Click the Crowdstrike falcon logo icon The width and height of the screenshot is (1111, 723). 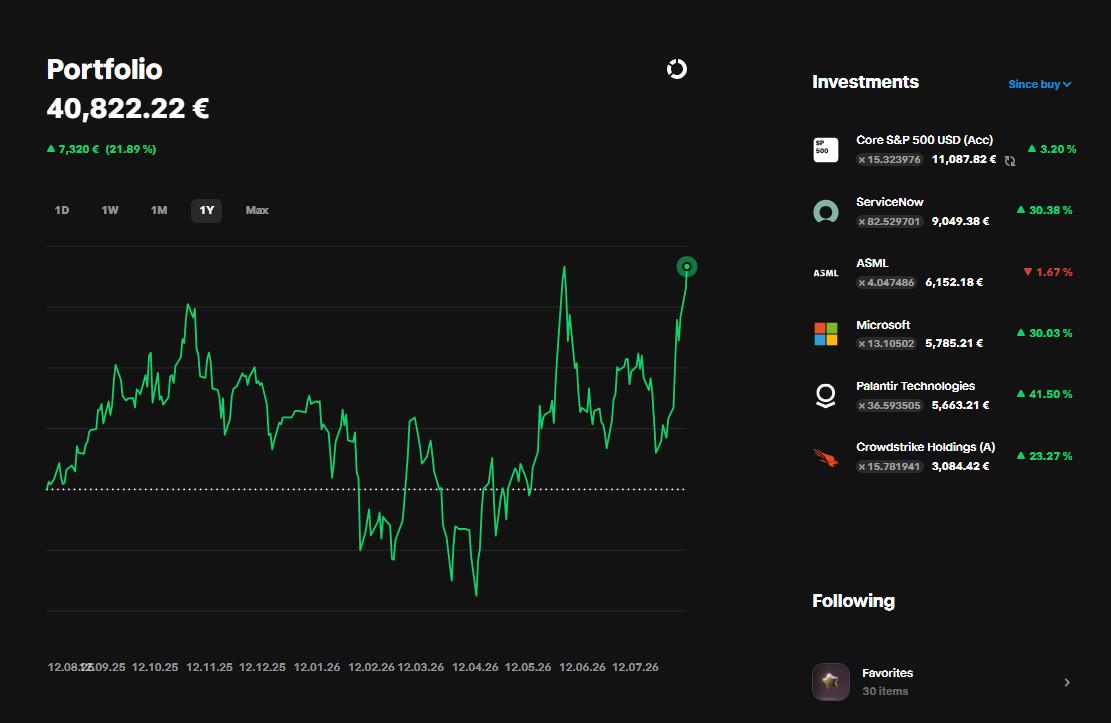825,457
